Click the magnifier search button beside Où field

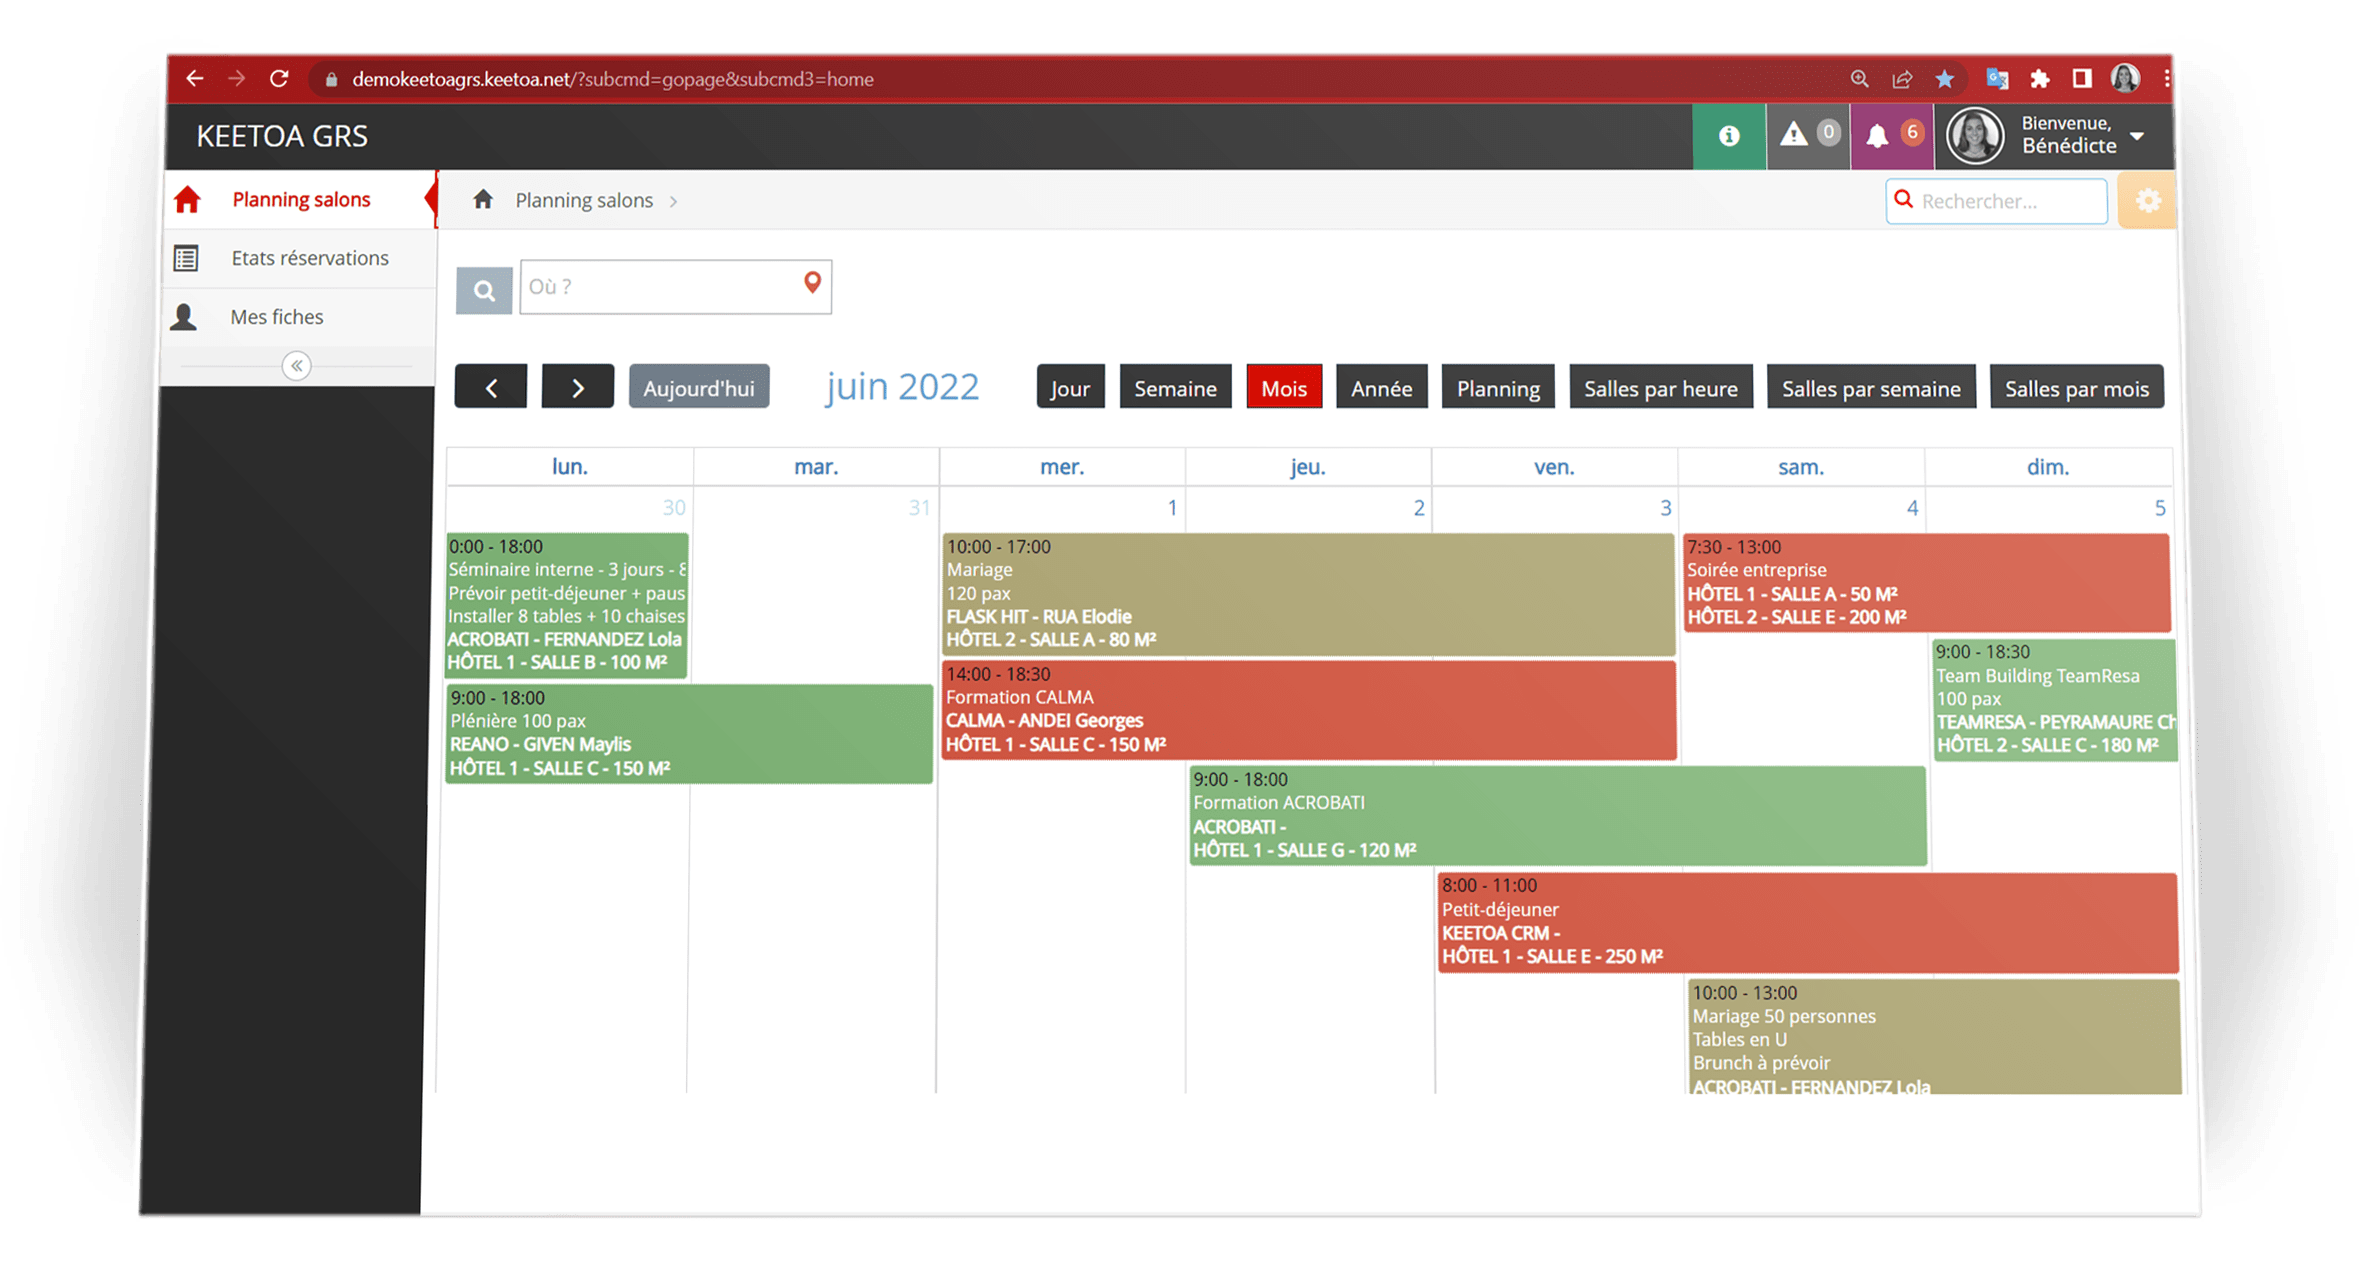click(x=484, y=291)
